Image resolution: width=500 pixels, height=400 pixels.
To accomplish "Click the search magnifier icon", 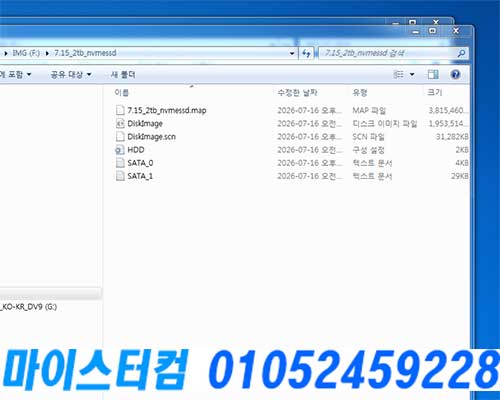I will pyautogui.click(x=462, y=53).
